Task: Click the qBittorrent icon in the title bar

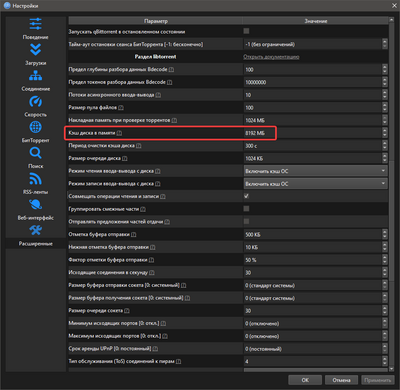Action: tap(7, 5)
